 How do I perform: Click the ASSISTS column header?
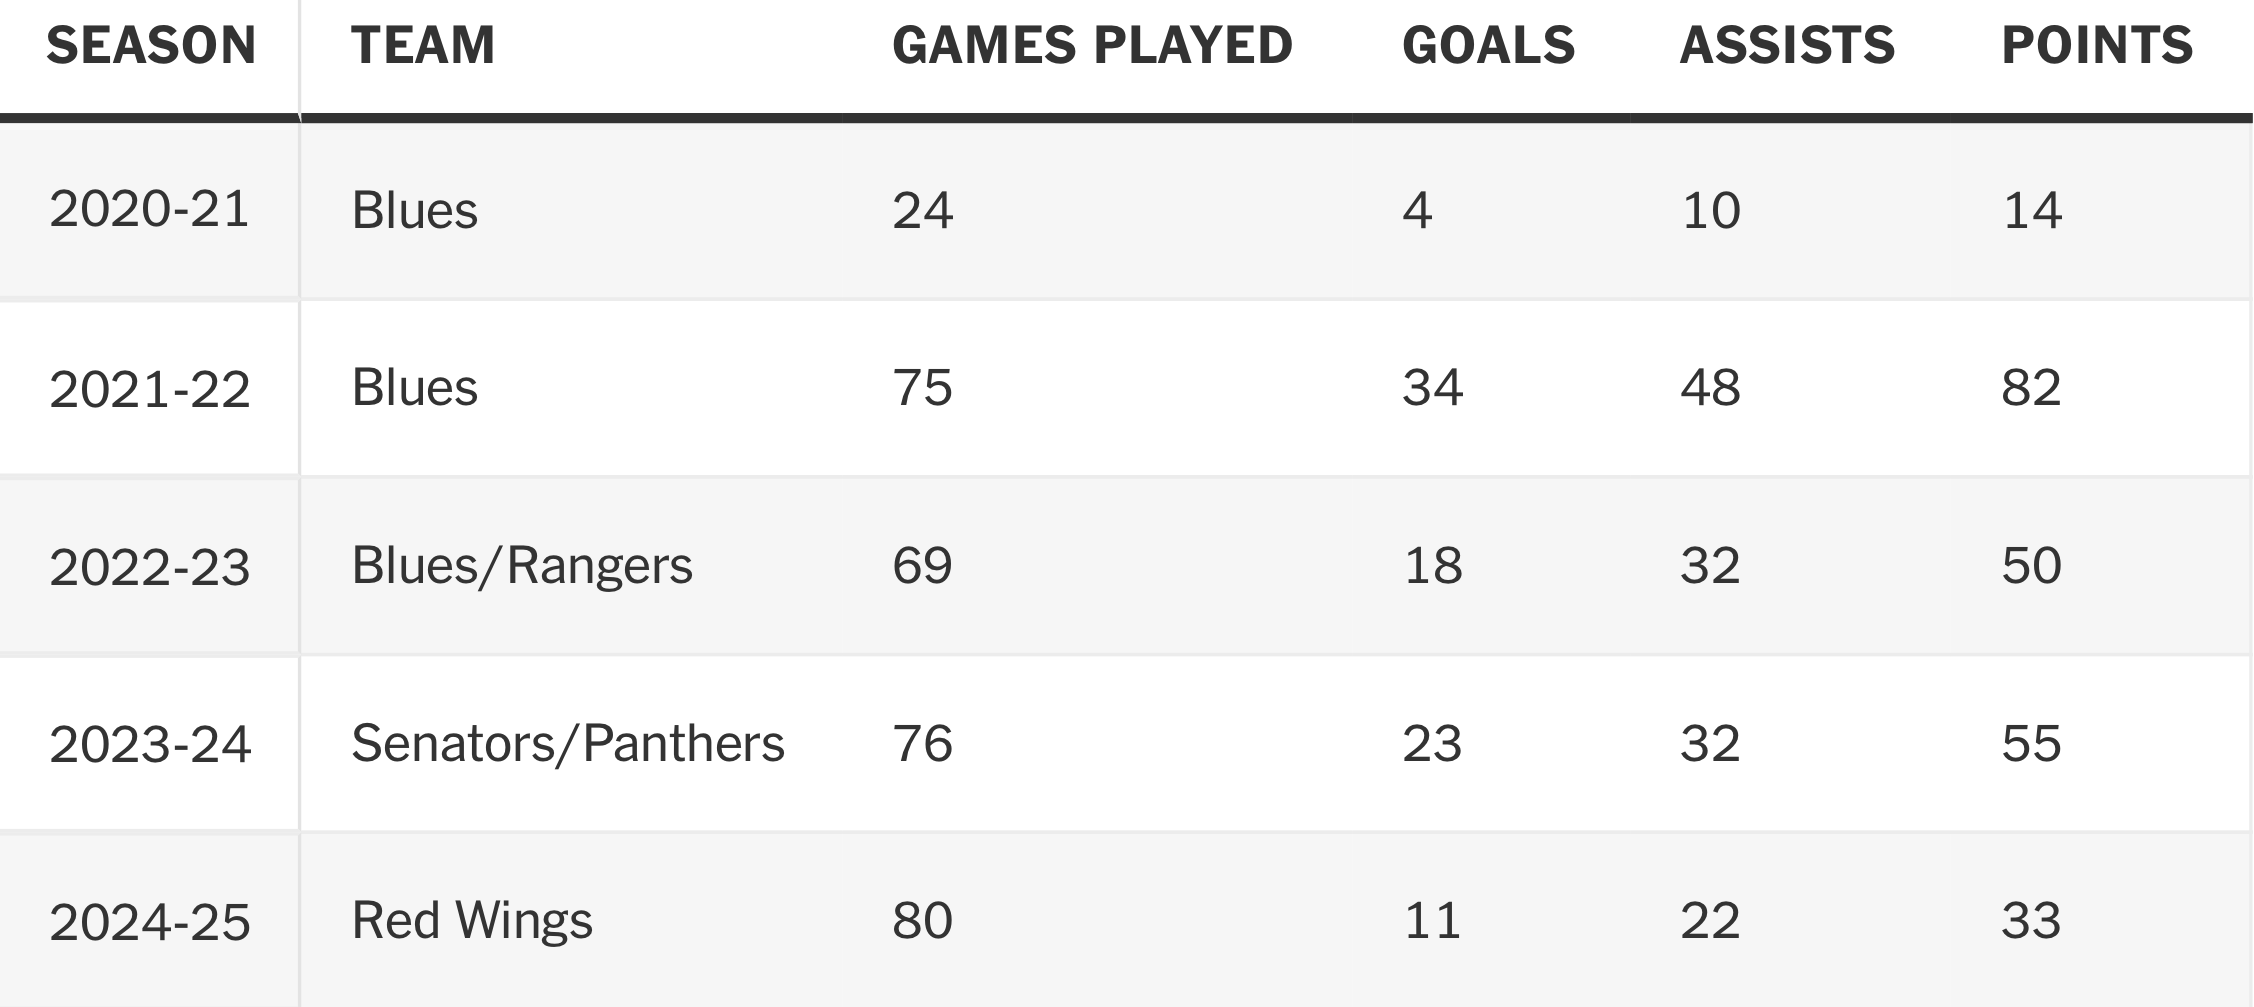point(1787,46)
